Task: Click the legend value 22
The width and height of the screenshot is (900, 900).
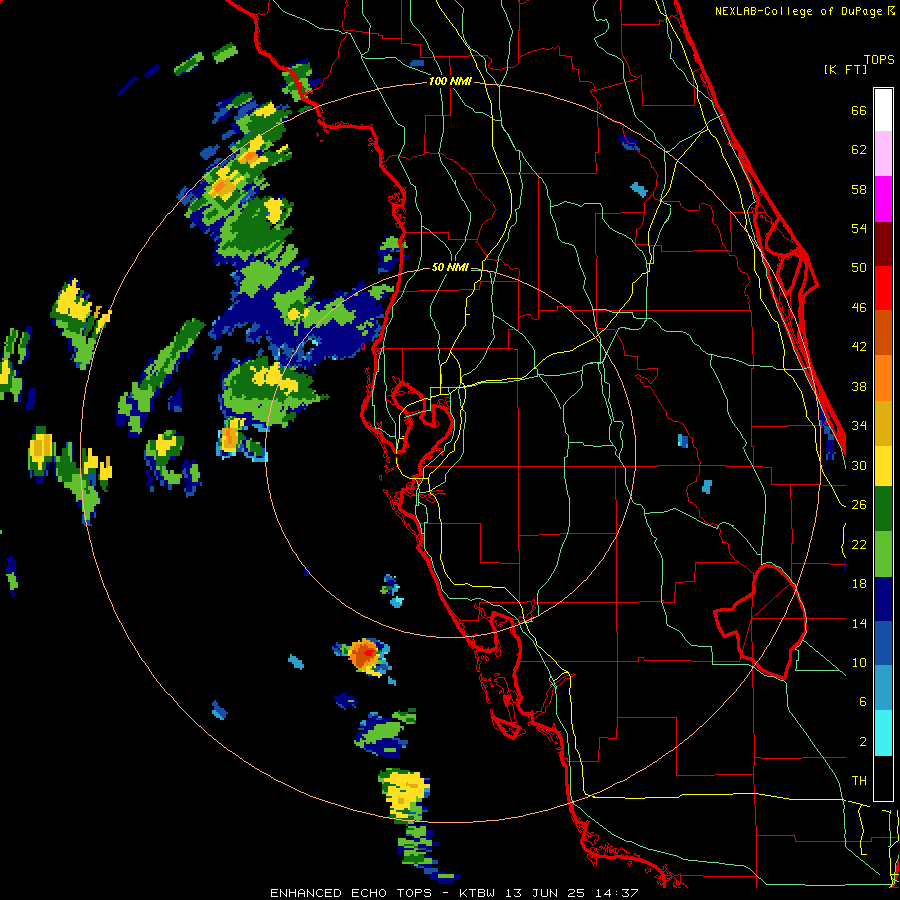Action: tap(859, 545)
